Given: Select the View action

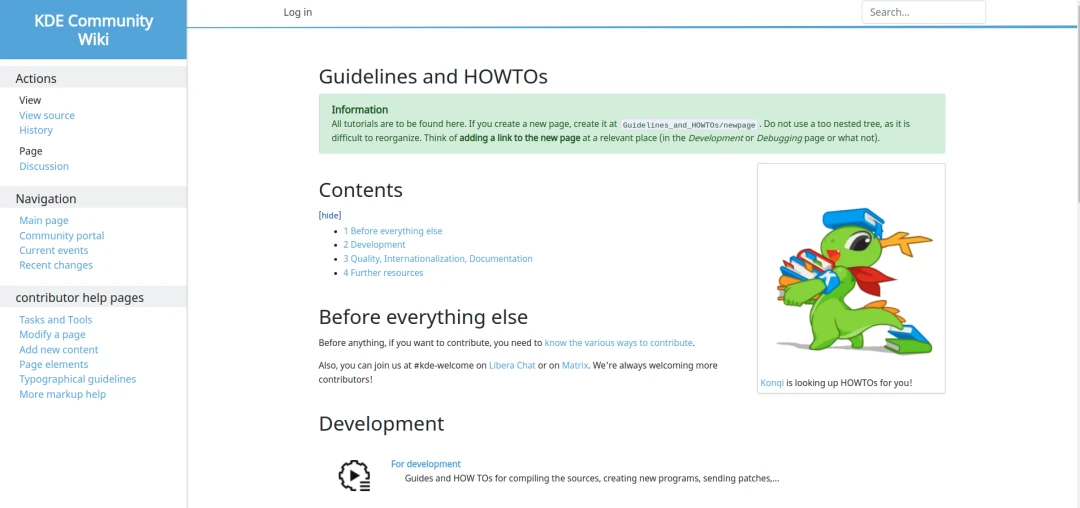Looking at the screenshot, I should click(x=30, y=100).
